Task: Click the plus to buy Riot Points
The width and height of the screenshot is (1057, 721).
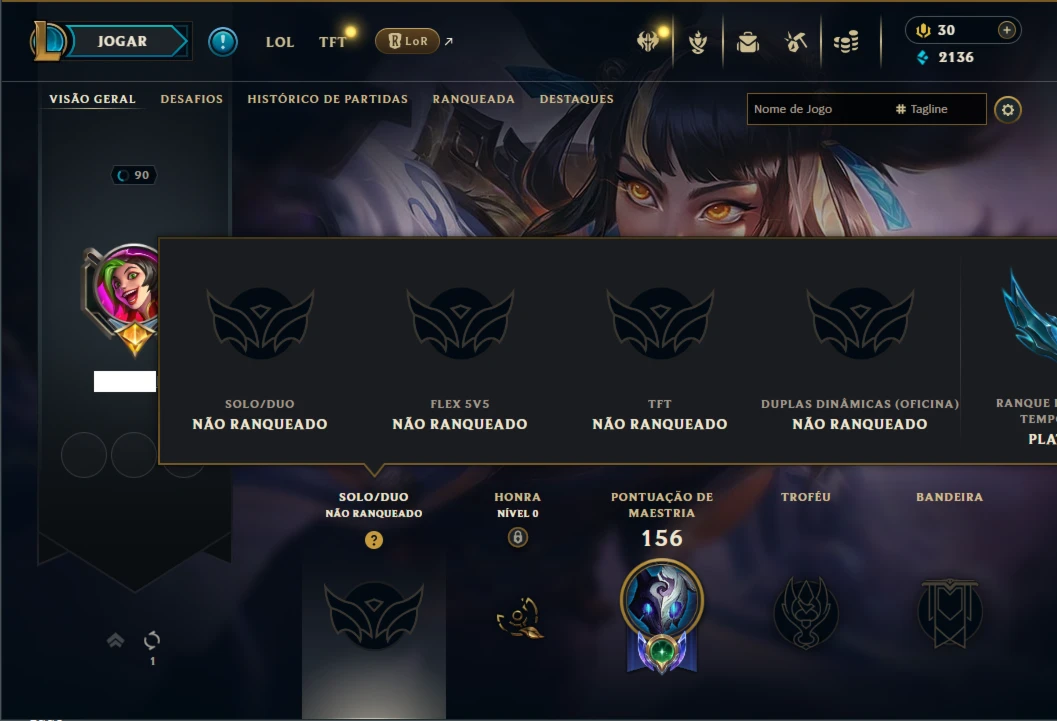Action: pyautogui.click(x=1006, y=30)
